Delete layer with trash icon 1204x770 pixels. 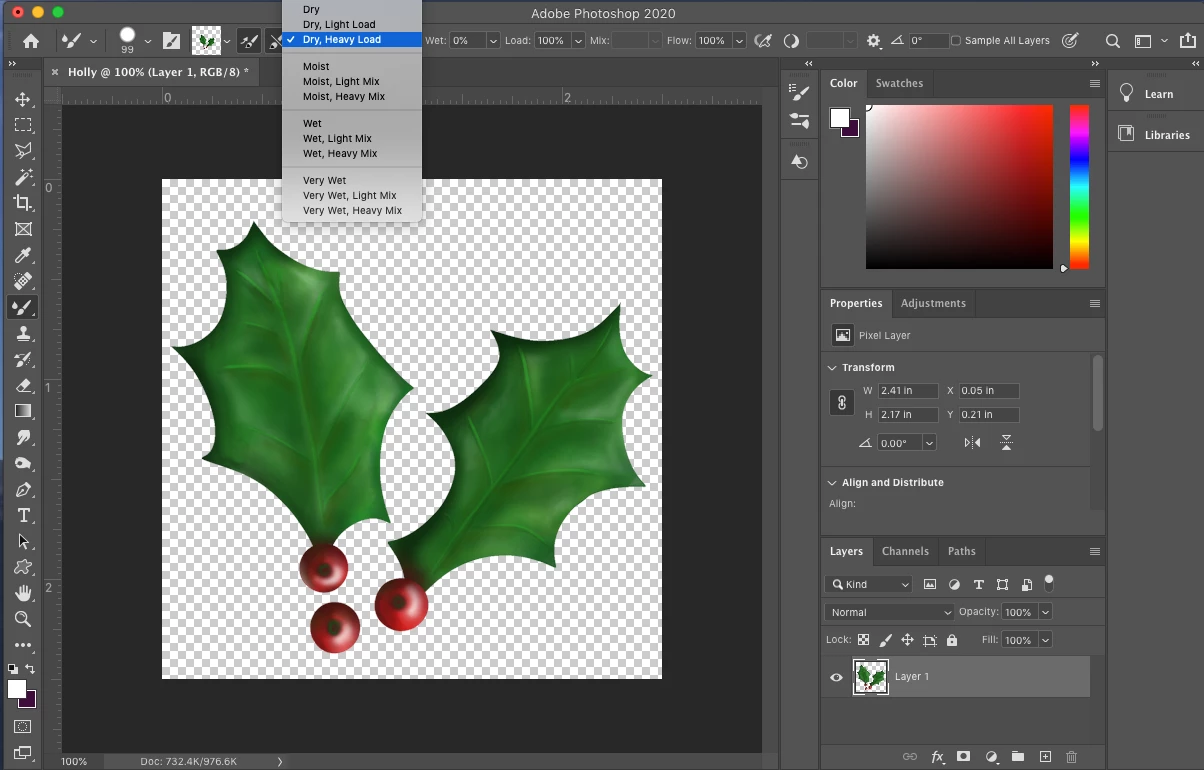pyautogui.click(x=1072, y=757)
